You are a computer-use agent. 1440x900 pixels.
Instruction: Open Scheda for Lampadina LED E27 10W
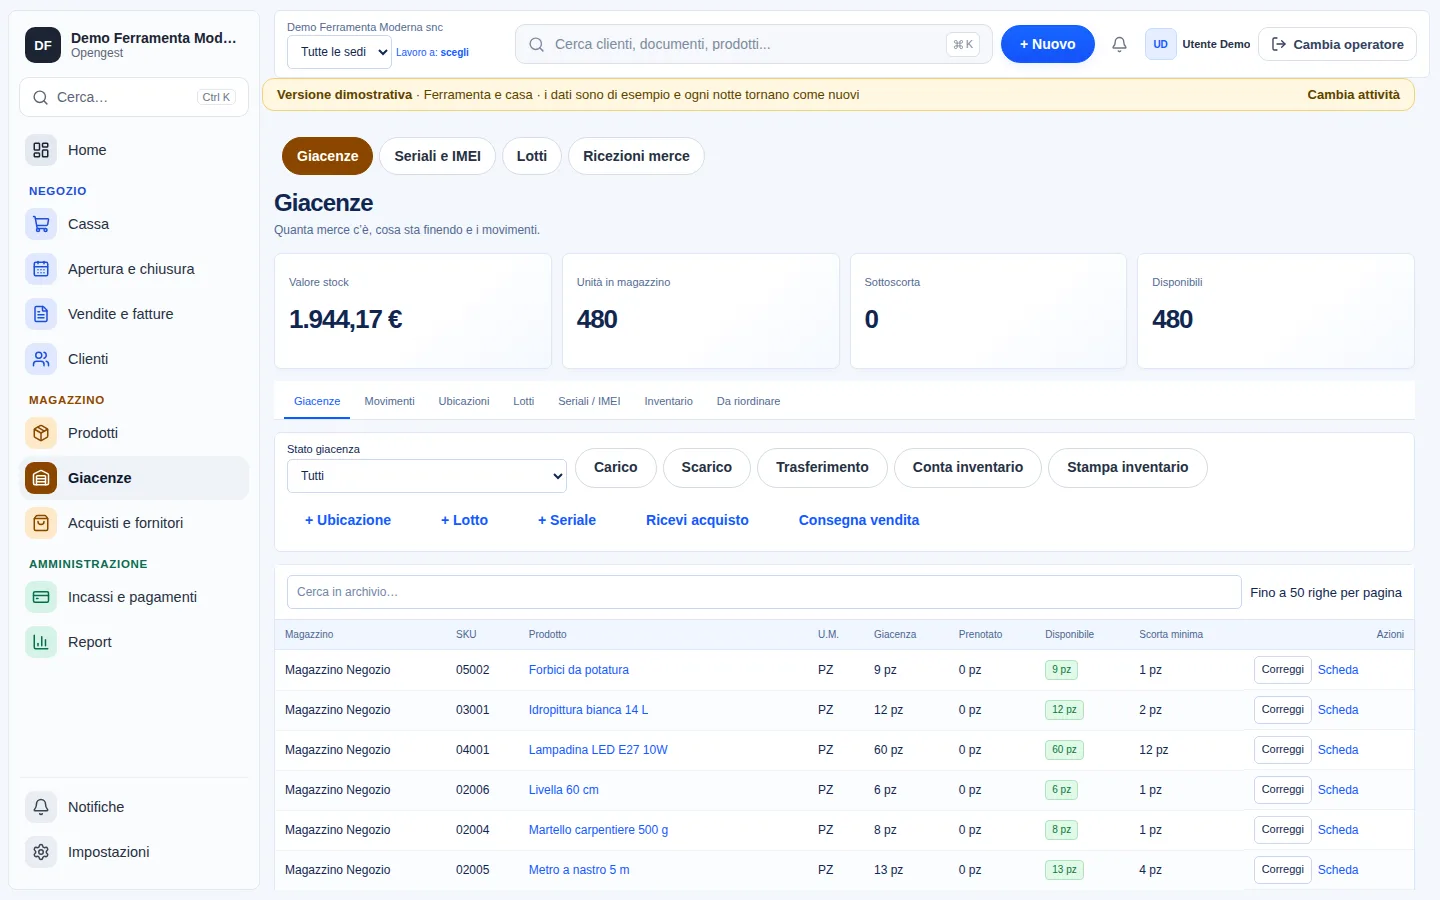1338,750
